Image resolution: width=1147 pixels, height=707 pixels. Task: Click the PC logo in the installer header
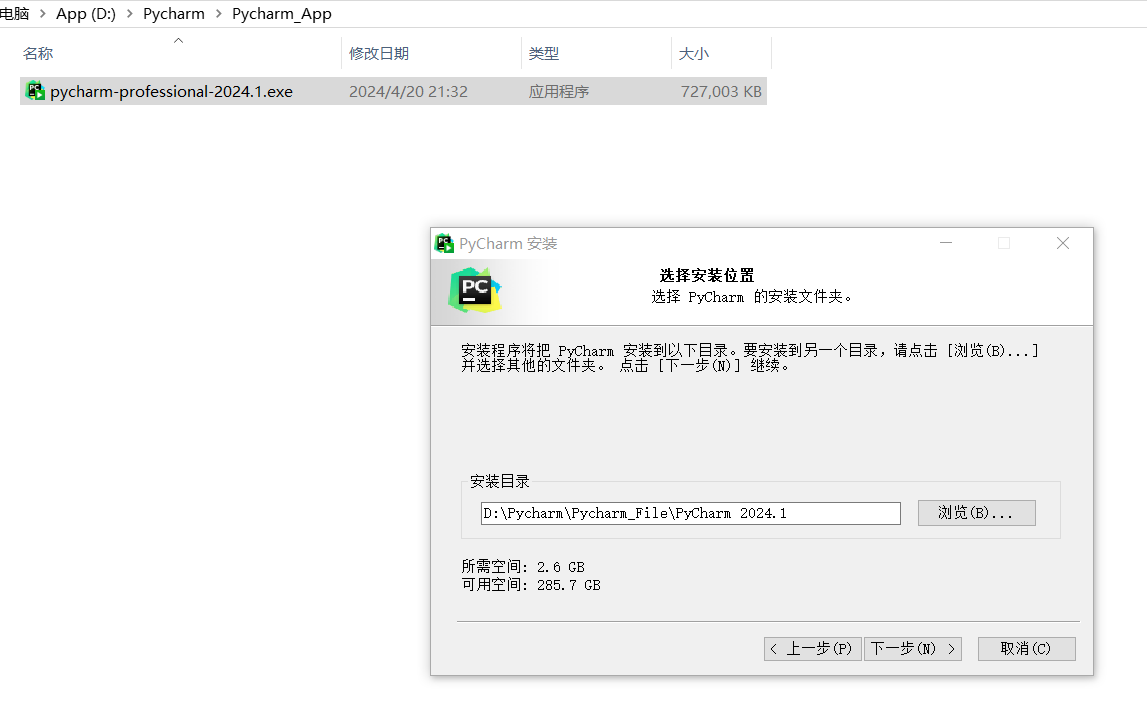pos(475,290)
